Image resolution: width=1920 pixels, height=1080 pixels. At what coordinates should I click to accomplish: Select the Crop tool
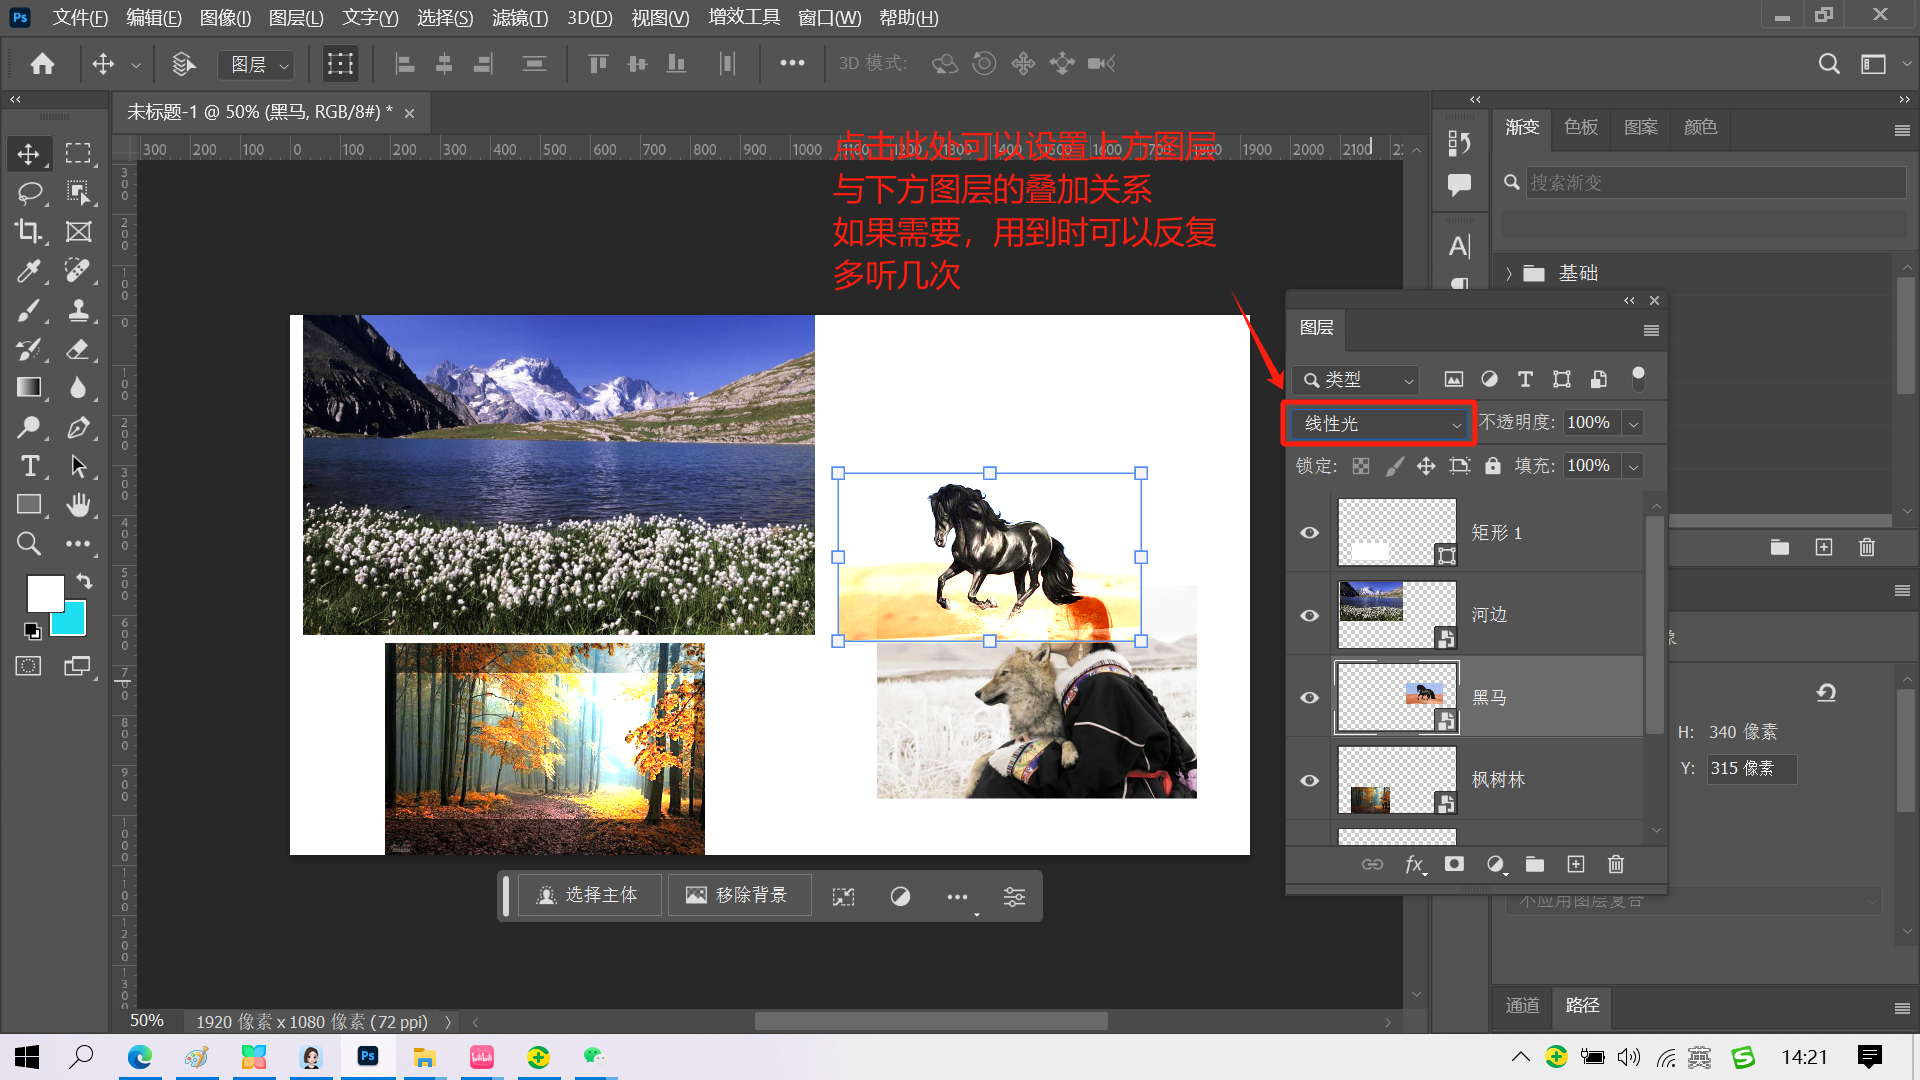[29, 231]
